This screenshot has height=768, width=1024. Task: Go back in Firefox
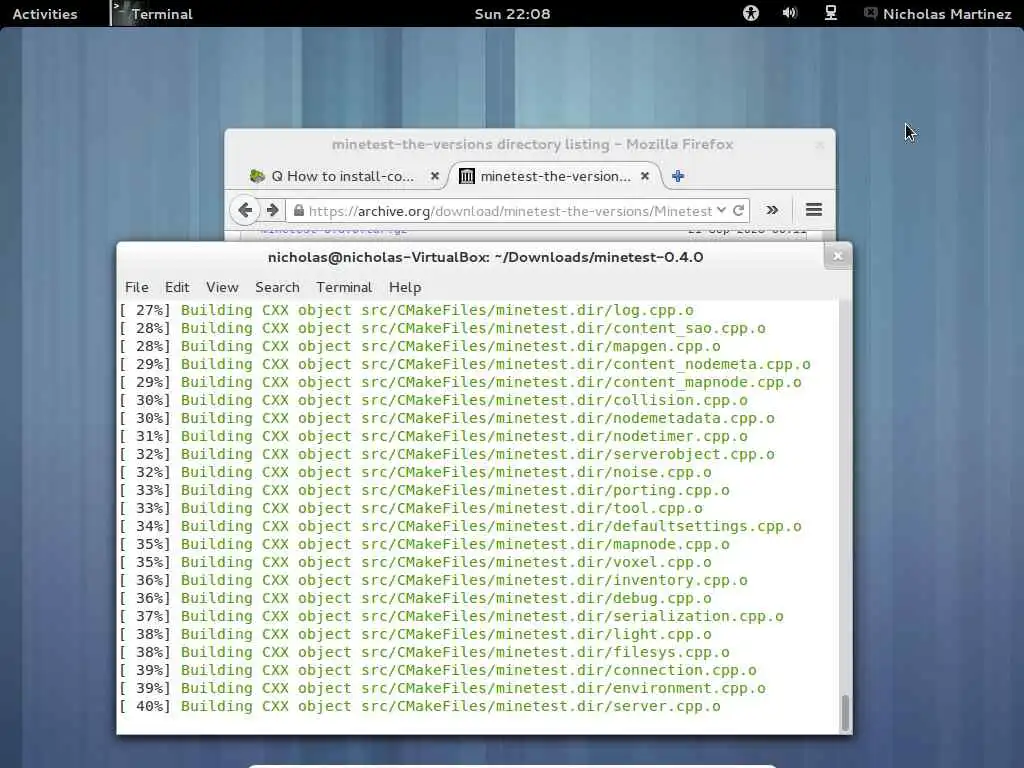point(245,210)
